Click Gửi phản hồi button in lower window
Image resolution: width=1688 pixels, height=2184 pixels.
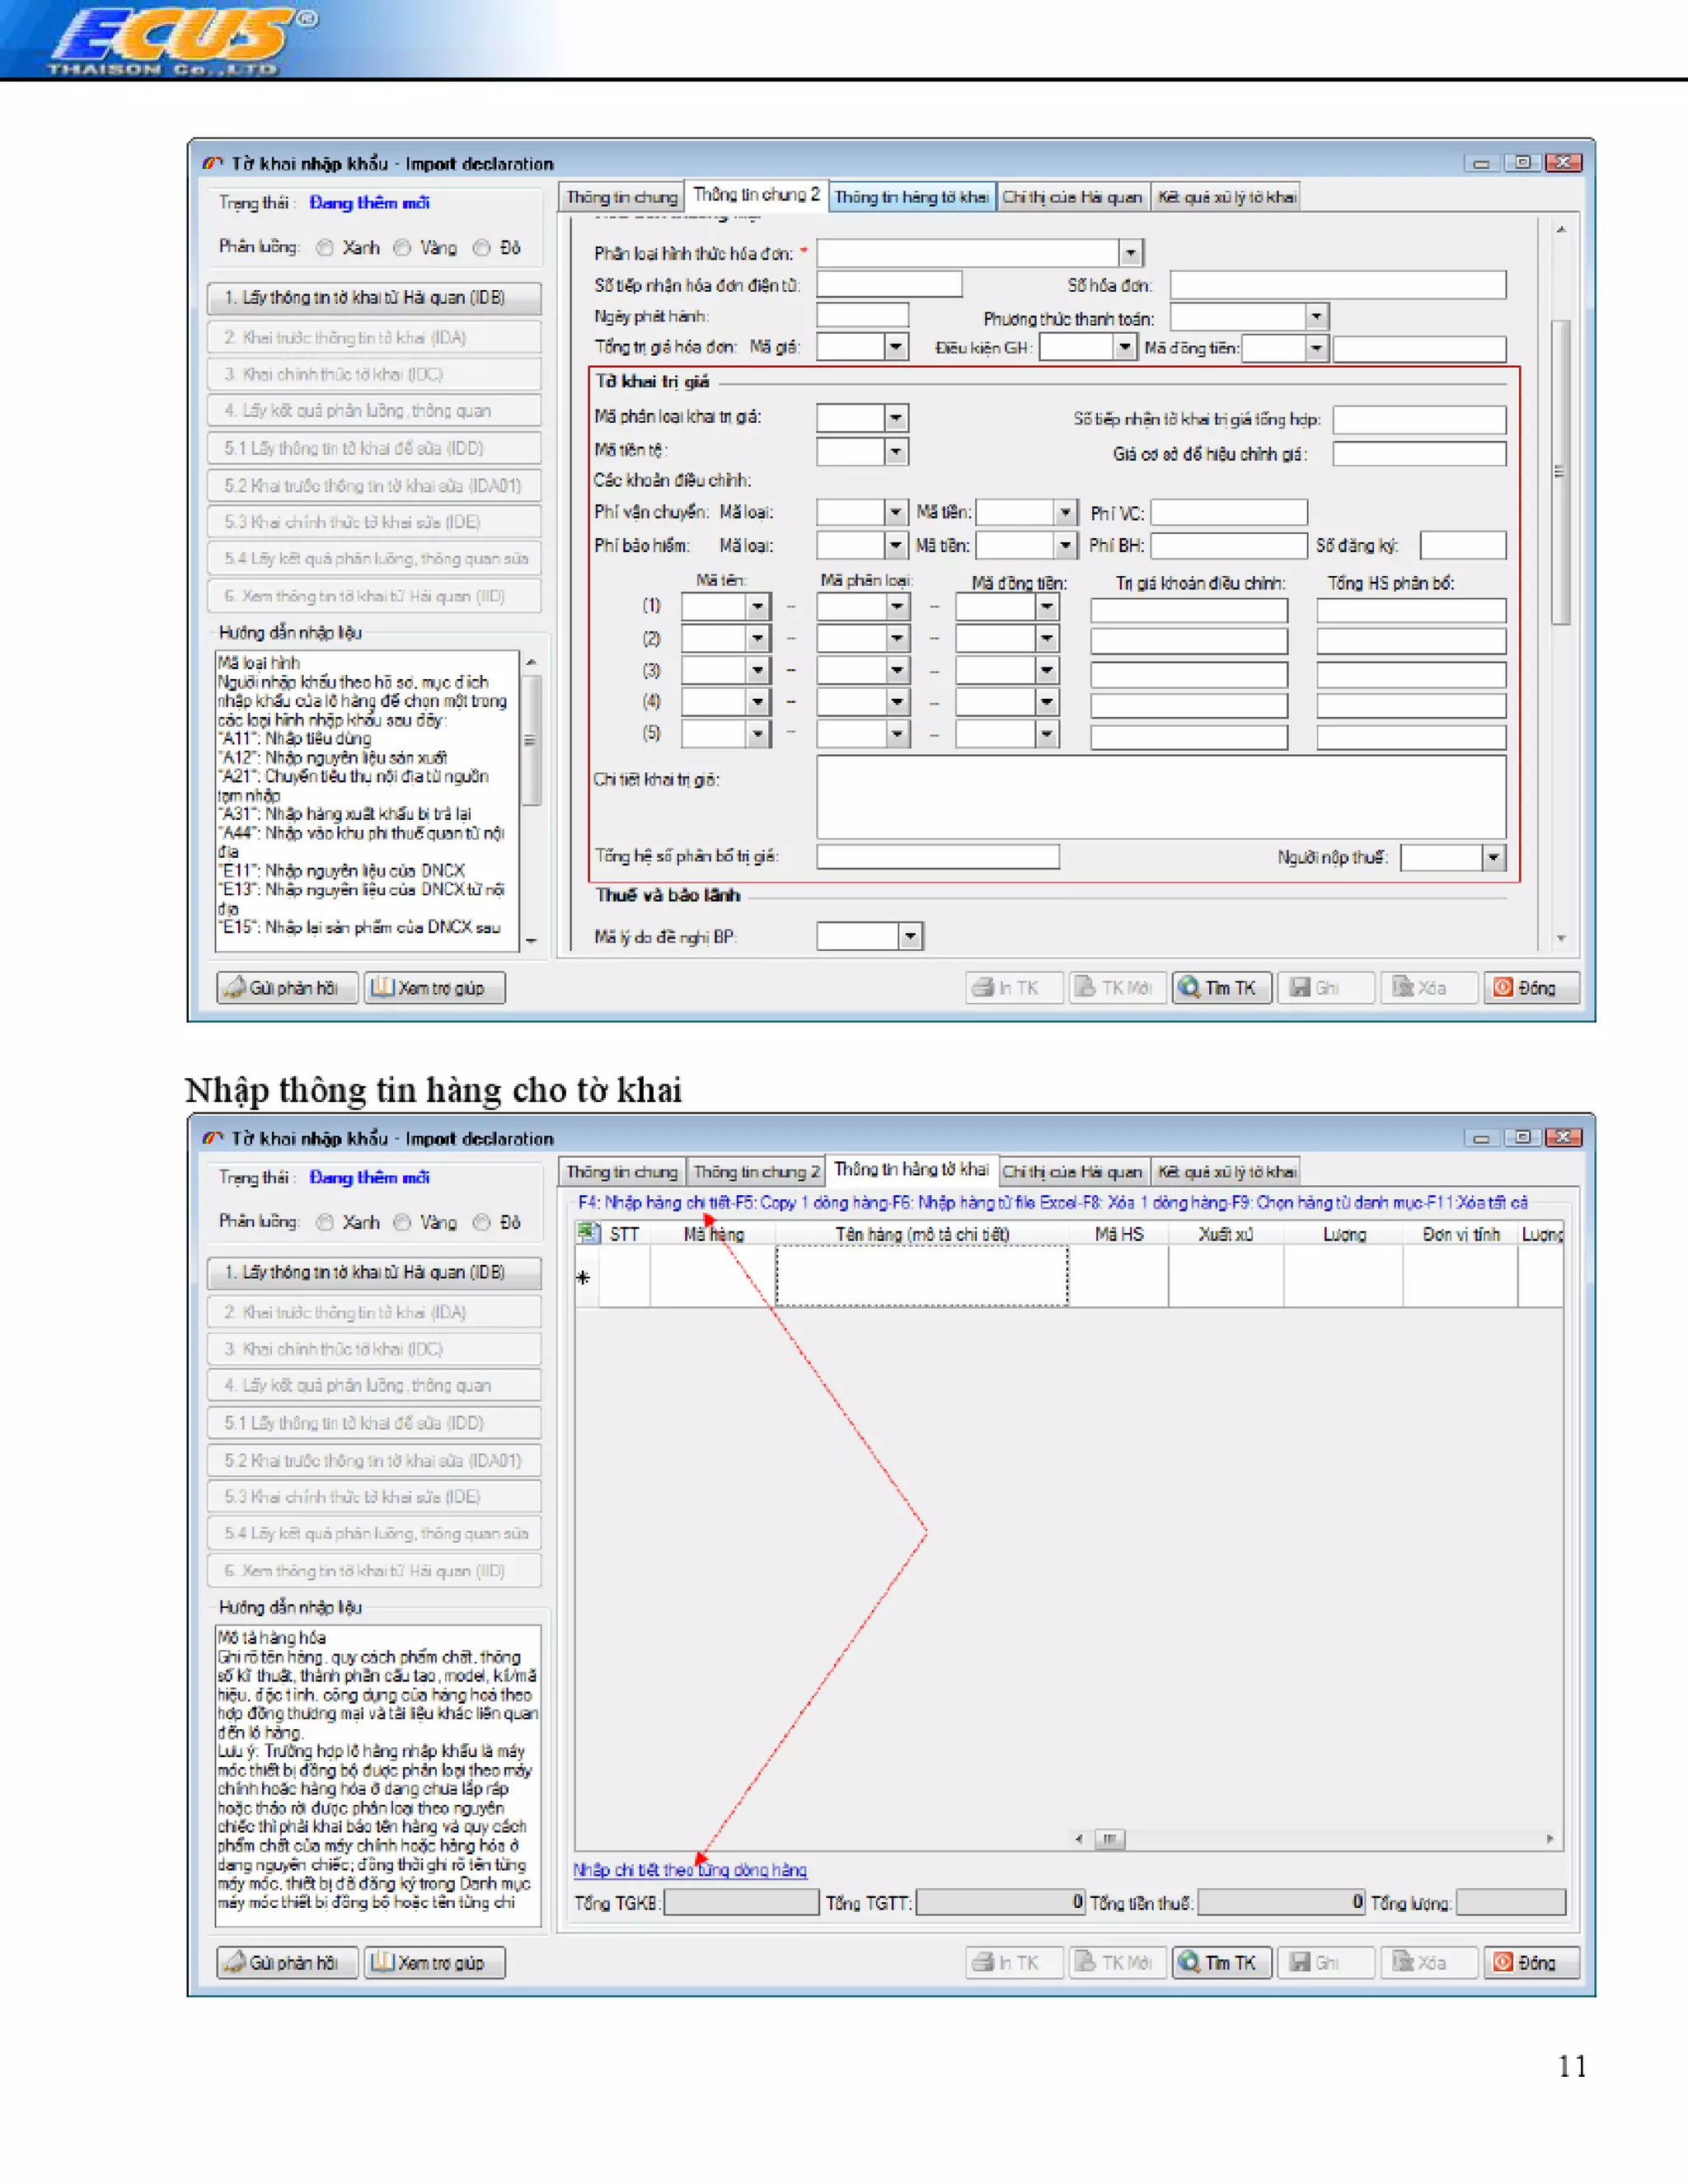pyautogui.click(x=287, y=1962)
